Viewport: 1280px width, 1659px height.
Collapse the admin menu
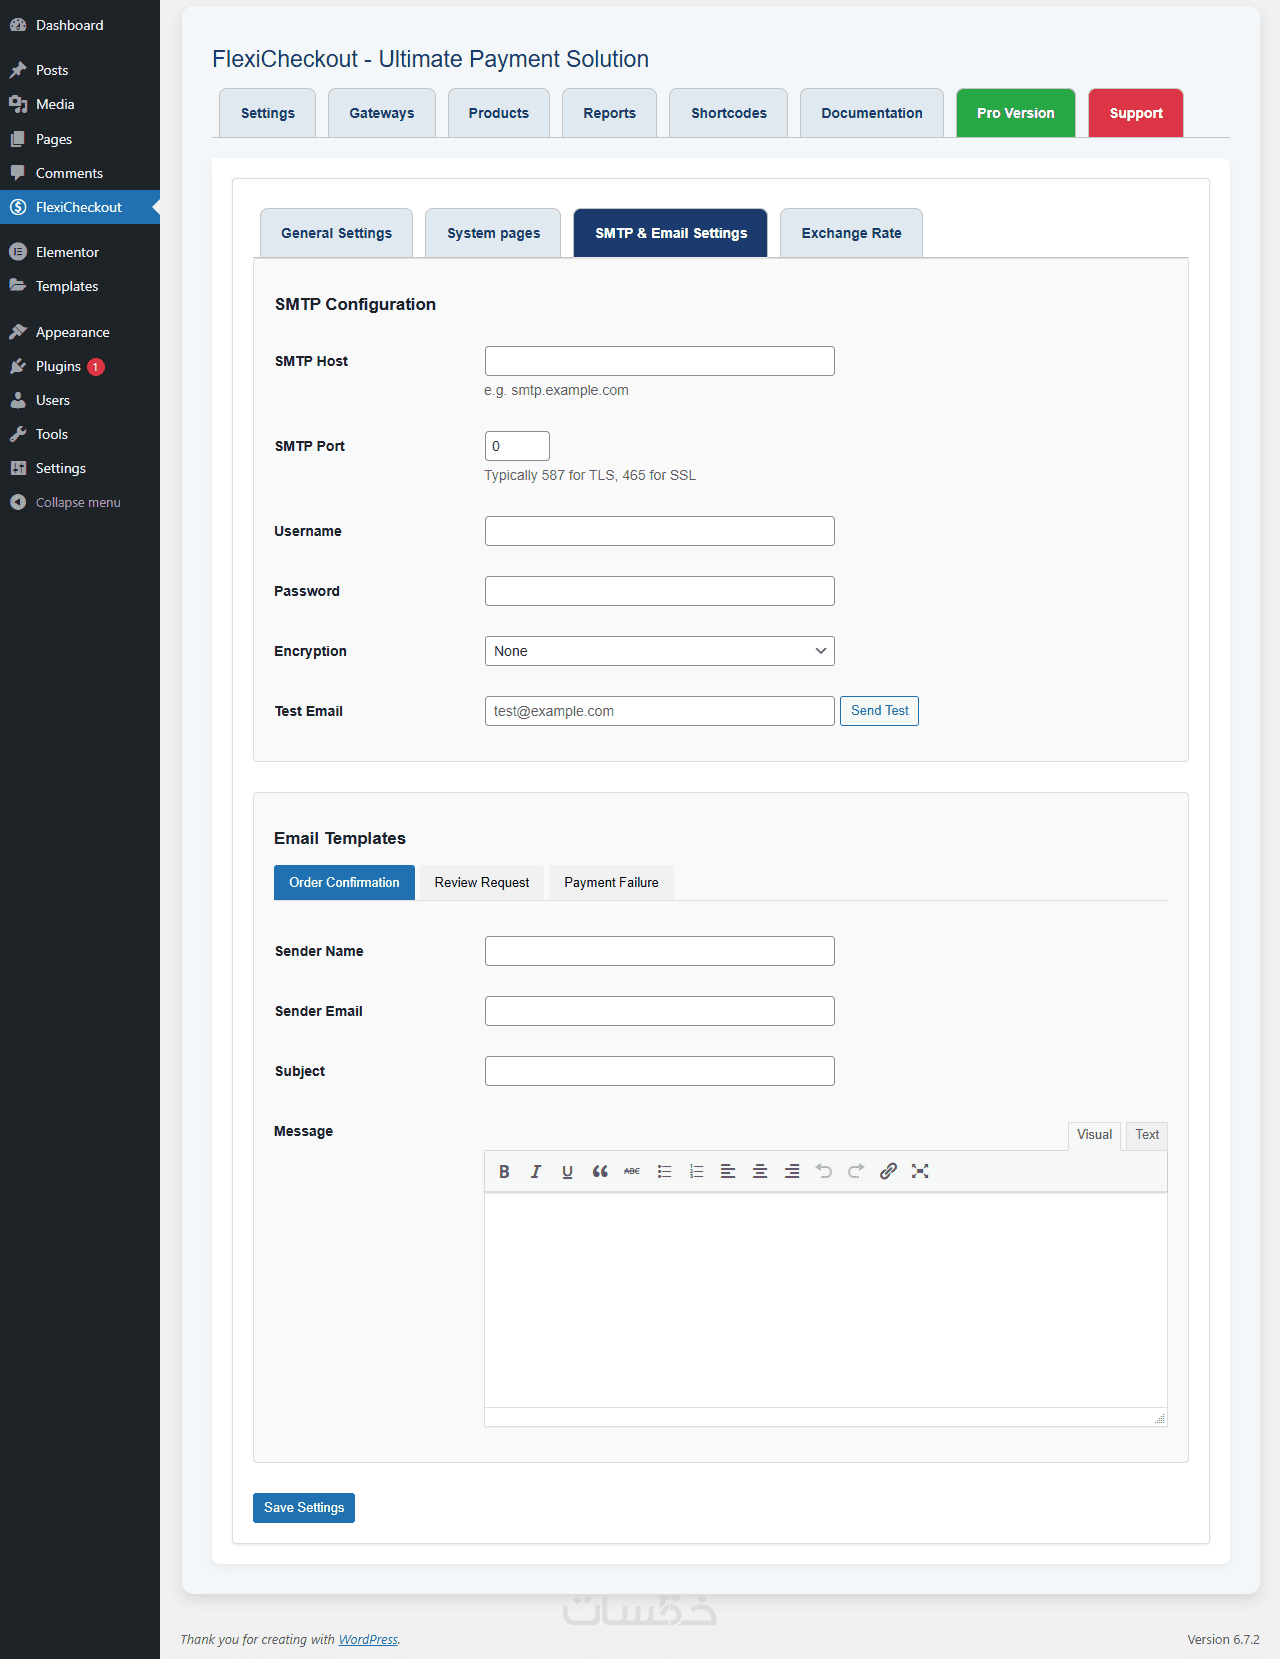tap(80, 502)
